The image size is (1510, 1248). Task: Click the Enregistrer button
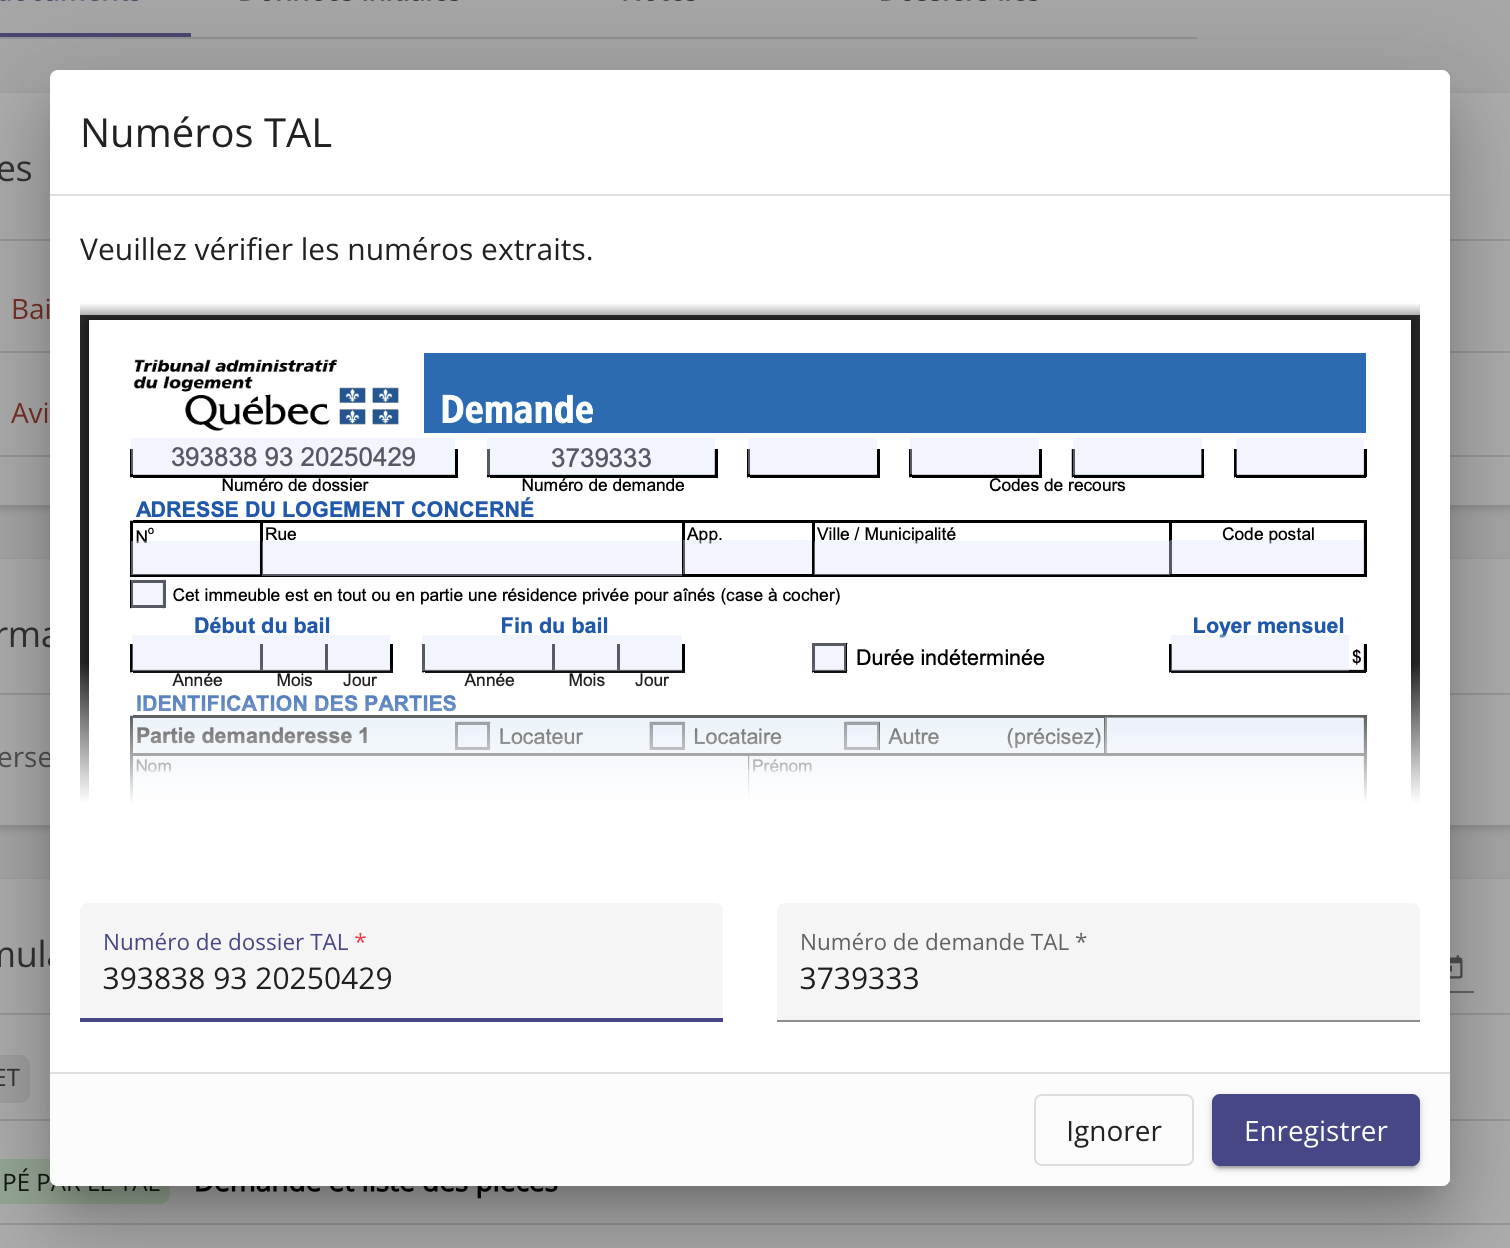pyautogui.click(x=1315, y=1130)
